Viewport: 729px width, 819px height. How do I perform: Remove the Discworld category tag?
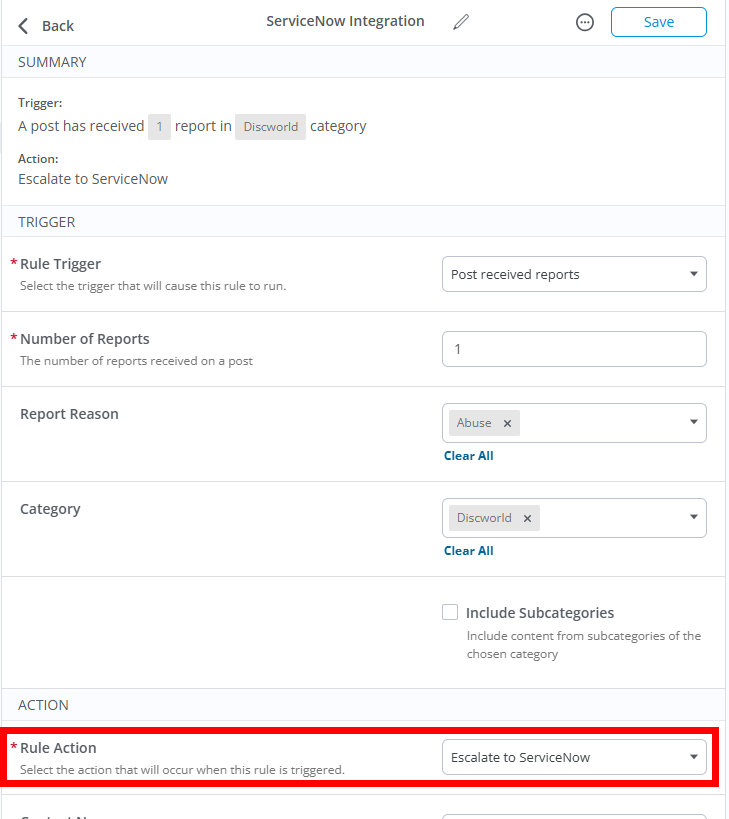pyautogui.click(x=527, y=519)
